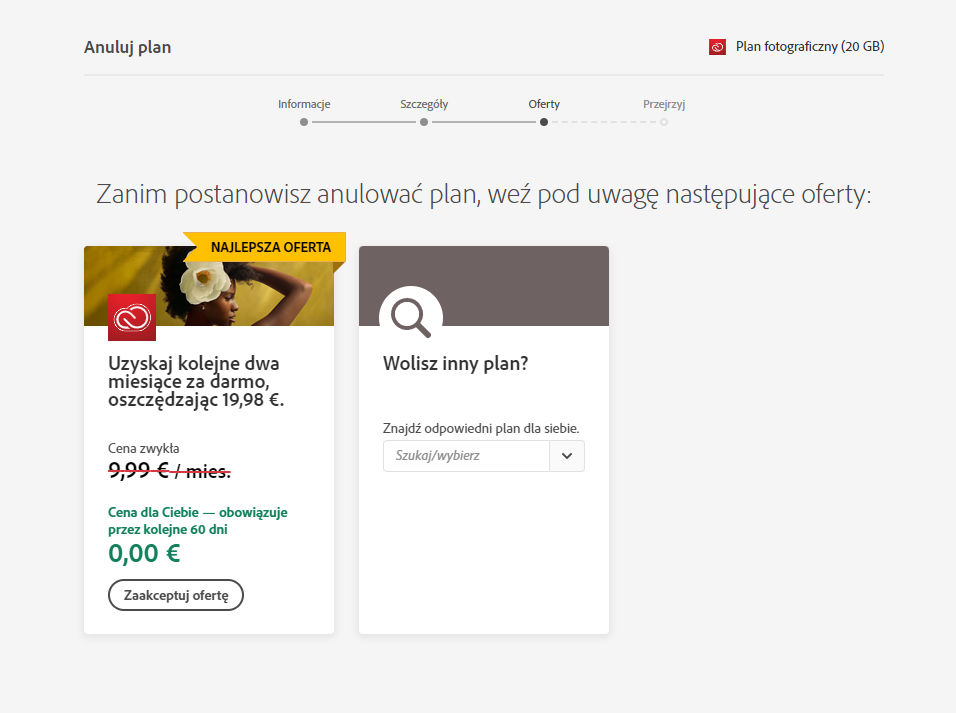
Task: Click the red Creative Cloud logo on offer card
Action: [x=132, y=317]
